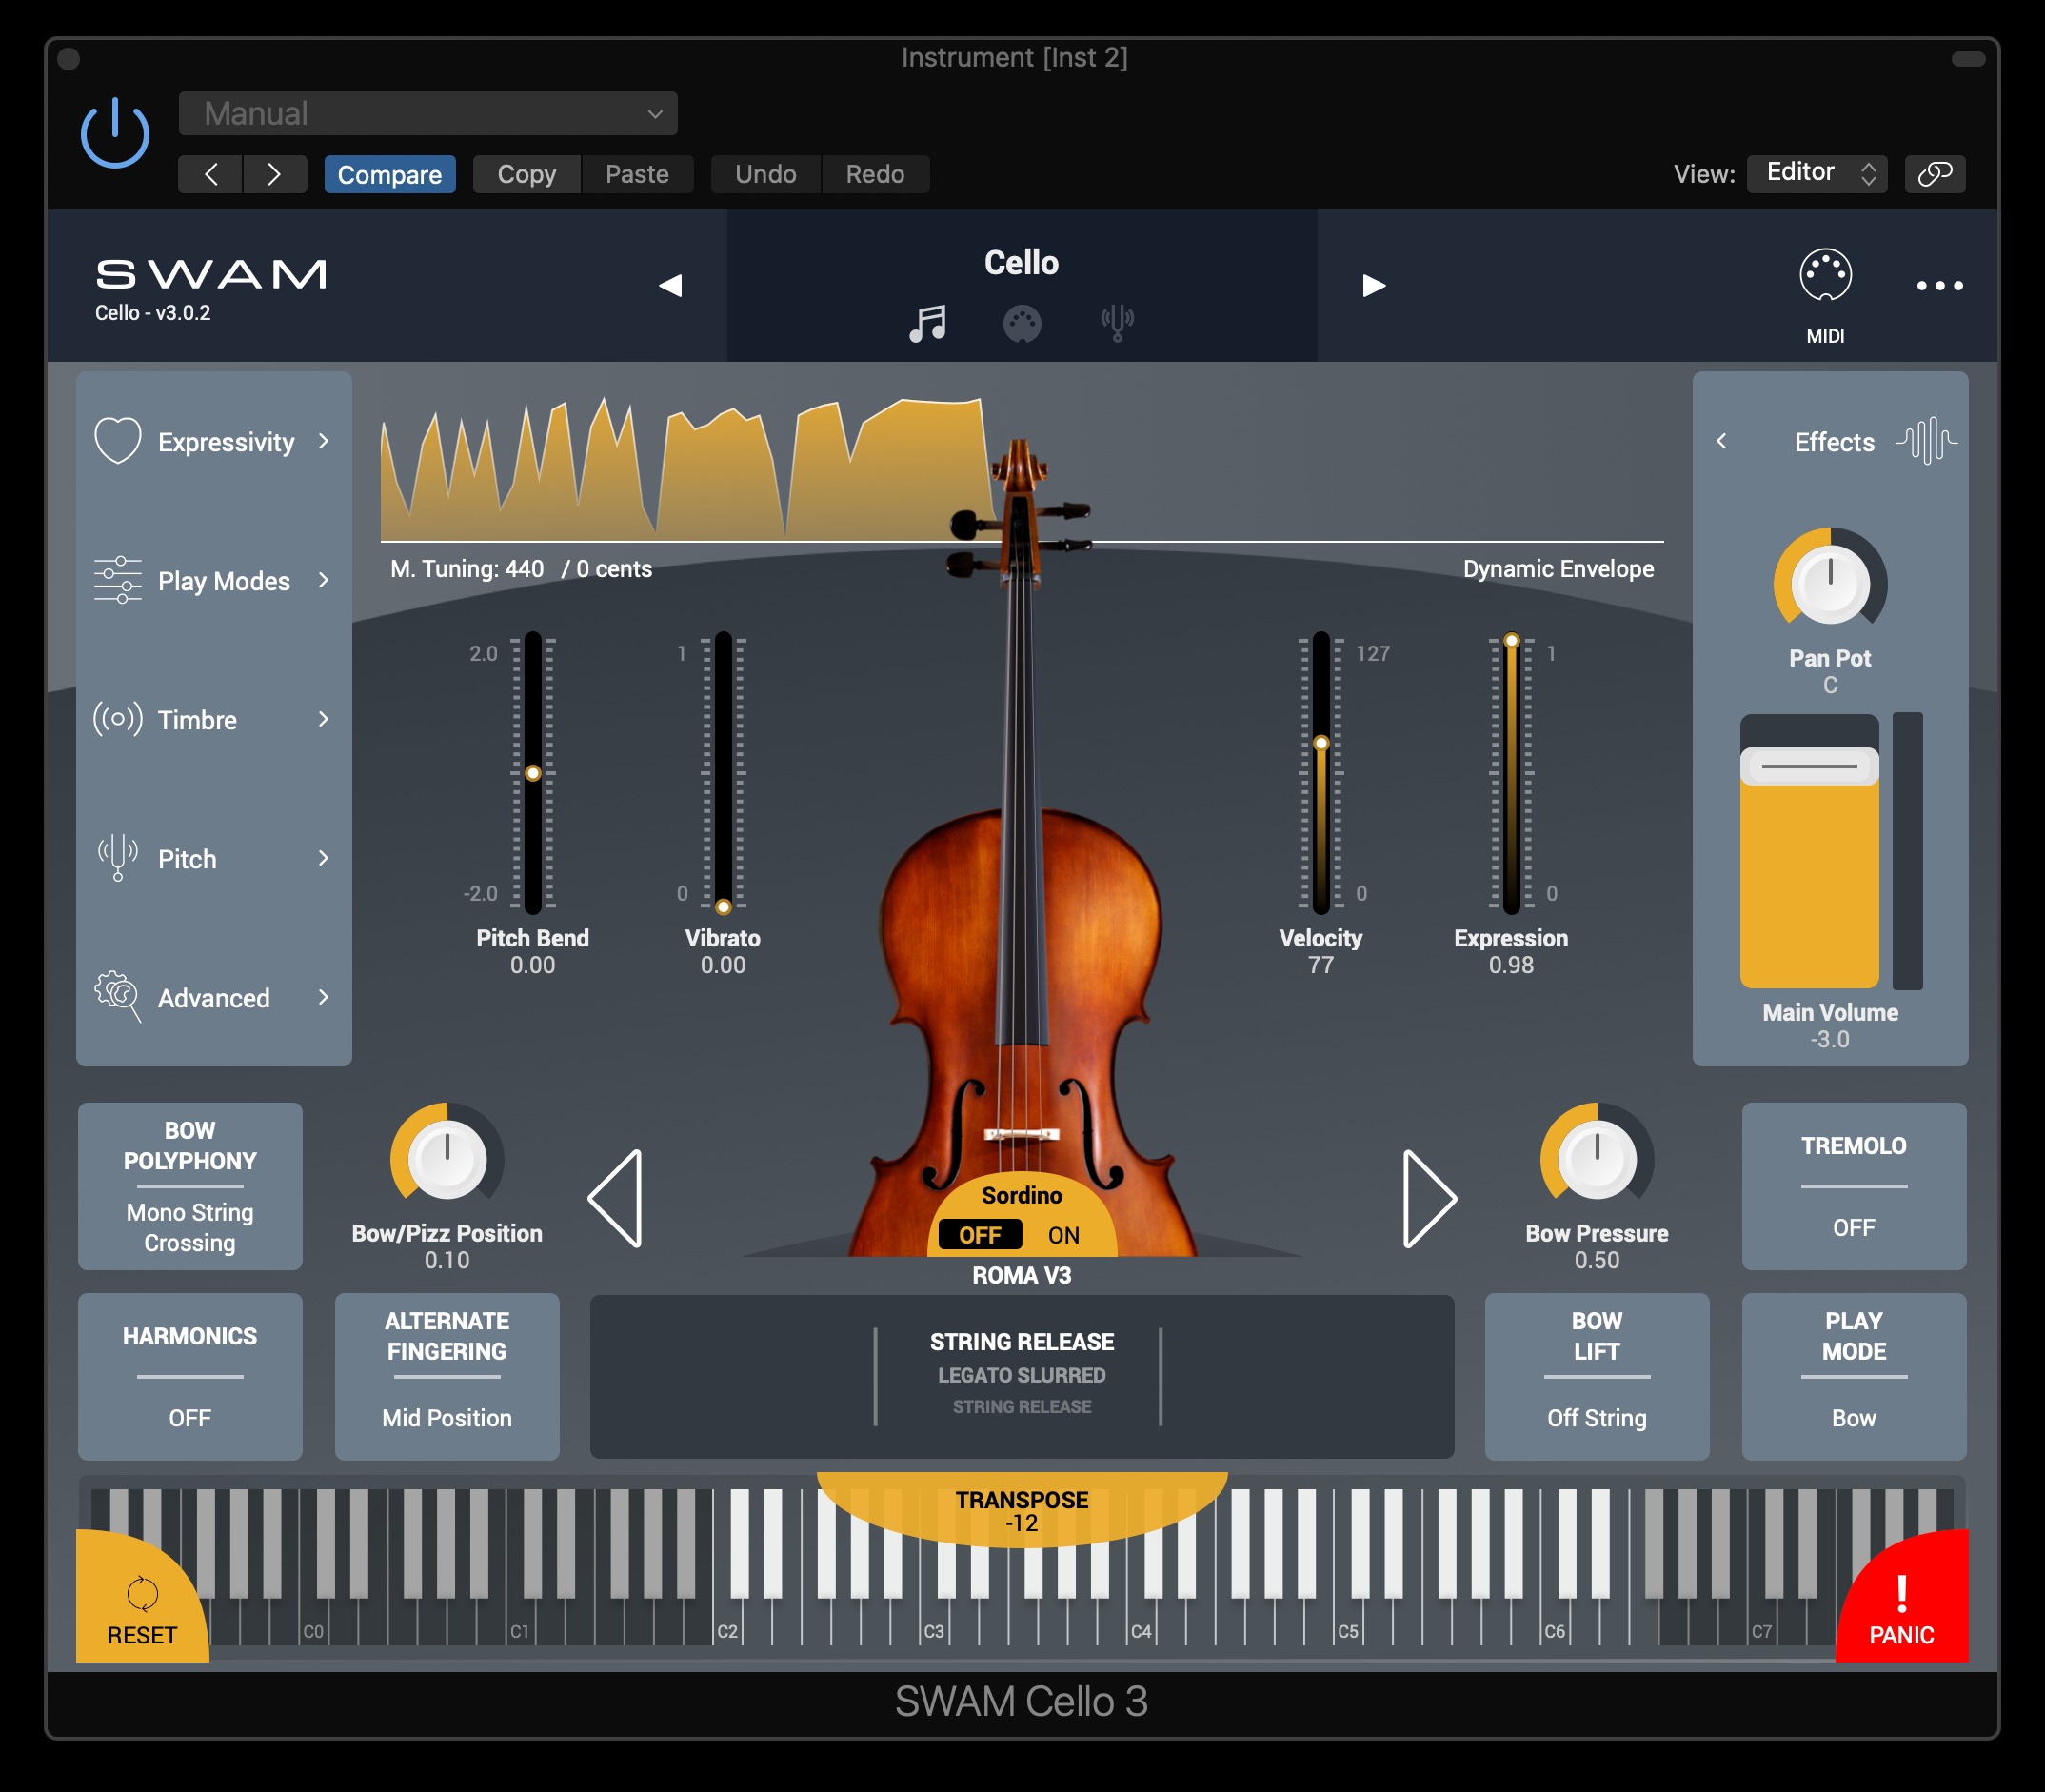This screenshot has height=1792, width=2045.
Task: Click the tuning fork icon under Cello
Action: [1116, 323]
